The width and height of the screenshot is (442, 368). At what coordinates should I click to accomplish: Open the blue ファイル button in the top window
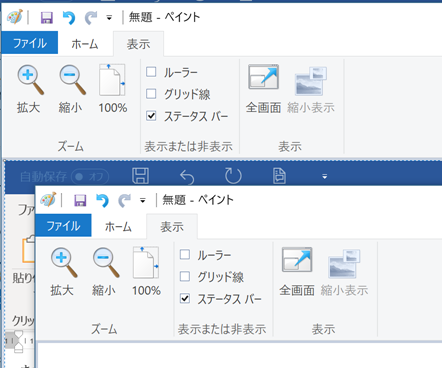[x=30, y=43]
